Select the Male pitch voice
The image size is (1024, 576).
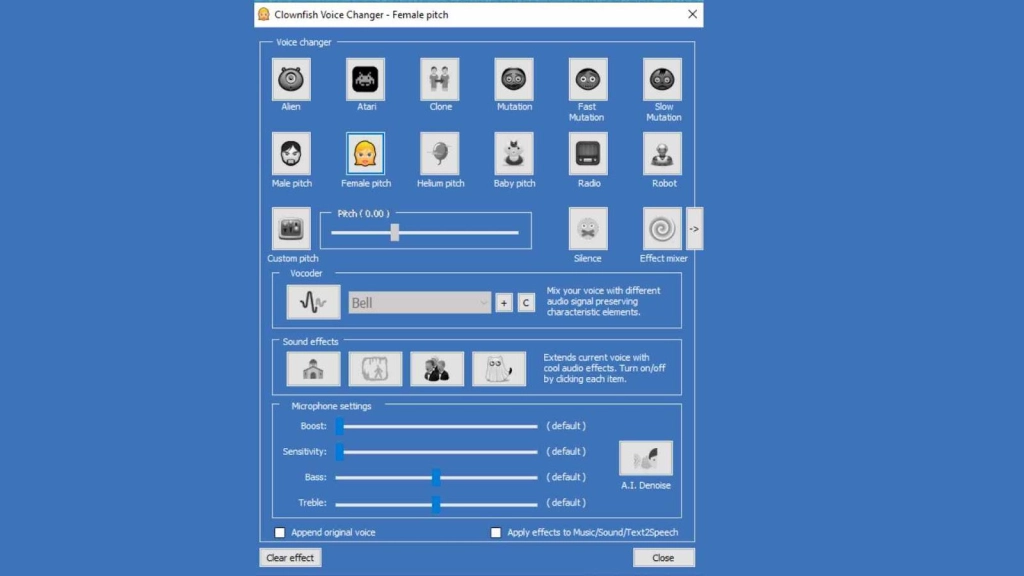point(291,154)
